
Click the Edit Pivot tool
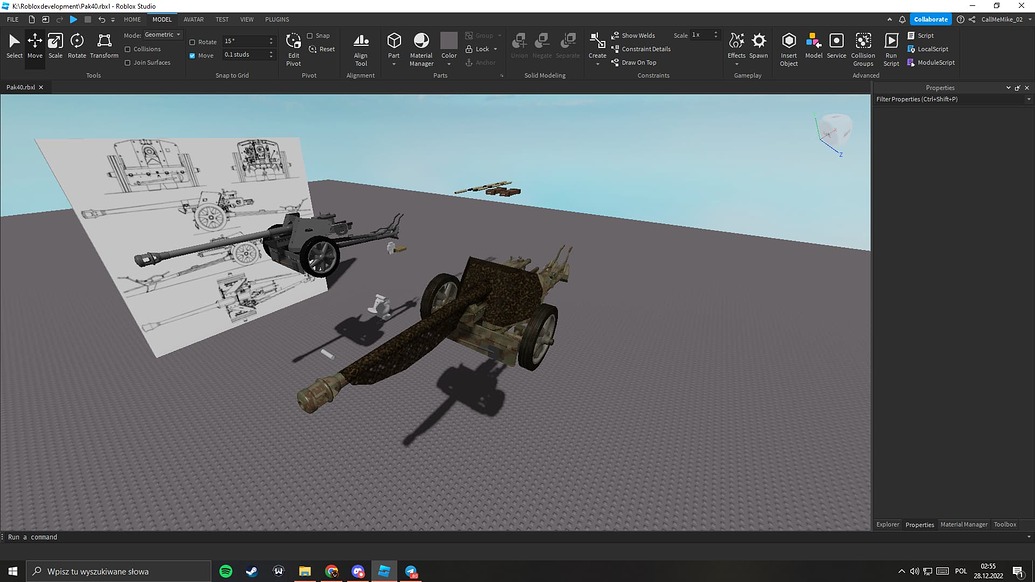[293, 45]
